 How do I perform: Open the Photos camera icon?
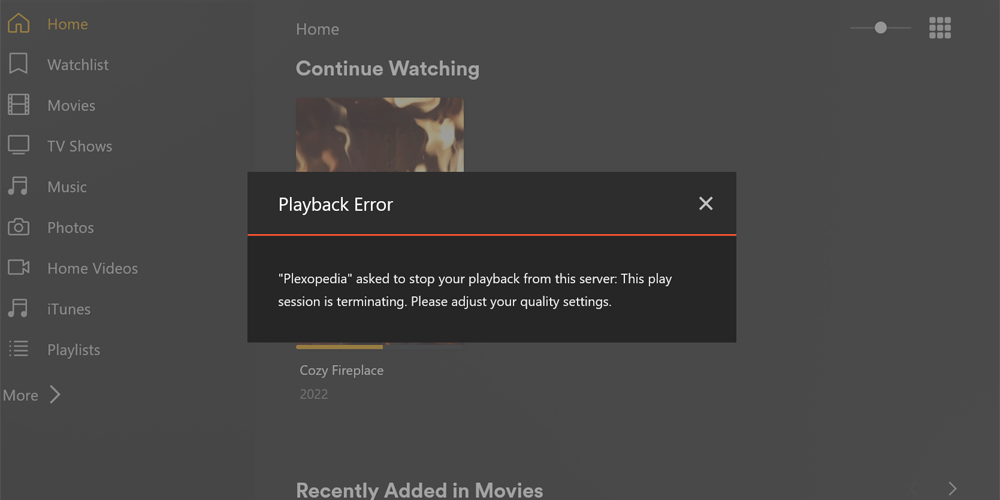(x=18, y=227)
